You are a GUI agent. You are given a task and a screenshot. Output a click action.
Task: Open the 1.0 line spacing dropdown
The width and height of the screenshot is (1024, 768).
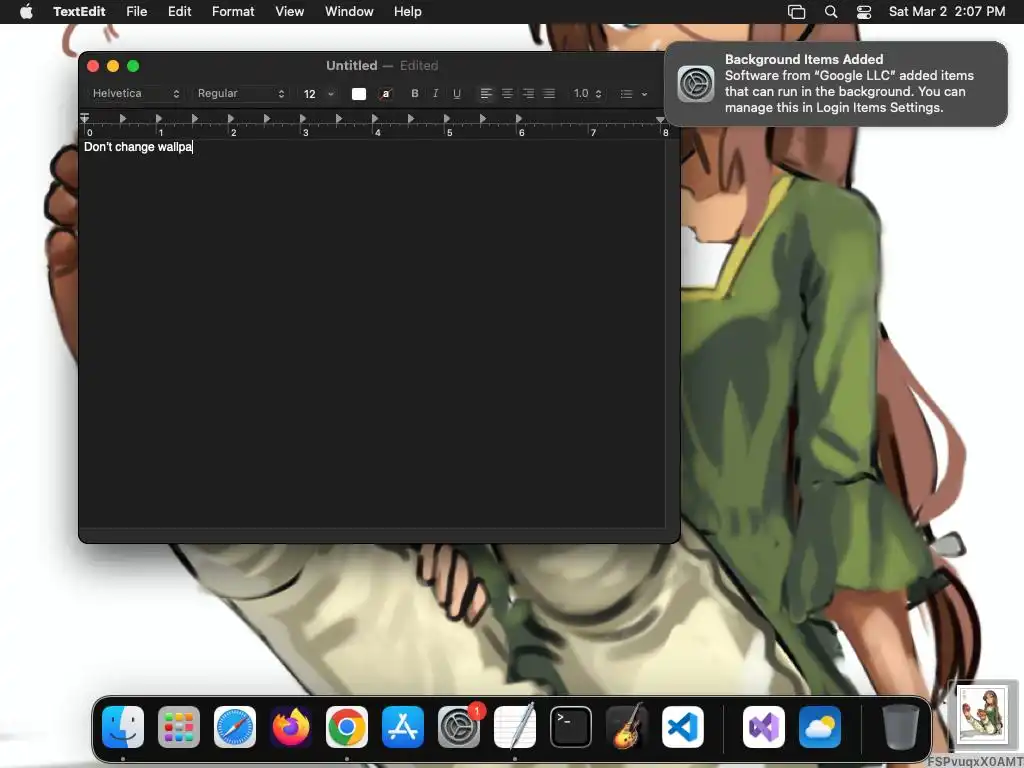pos(587,93)
